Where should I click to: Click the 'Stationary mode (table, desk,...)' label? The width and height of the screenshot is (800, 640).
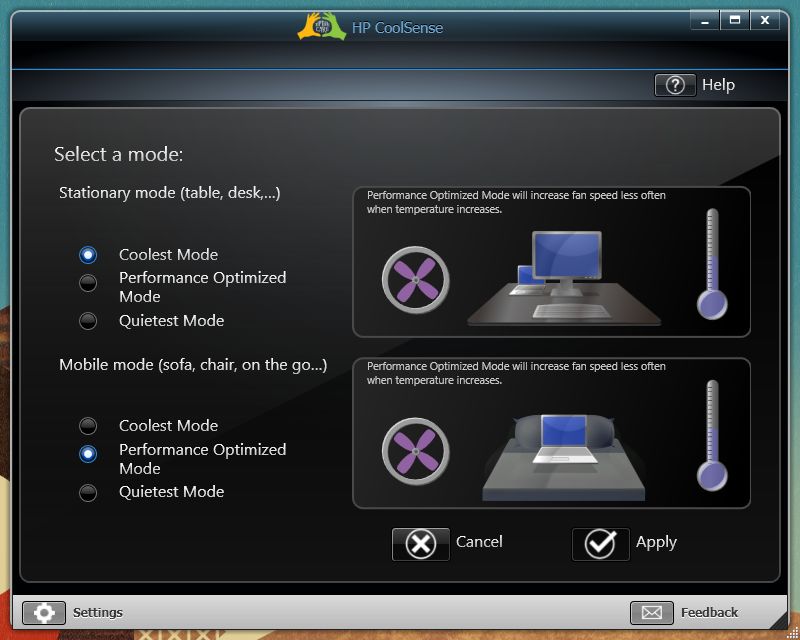(x=169, y=193)
